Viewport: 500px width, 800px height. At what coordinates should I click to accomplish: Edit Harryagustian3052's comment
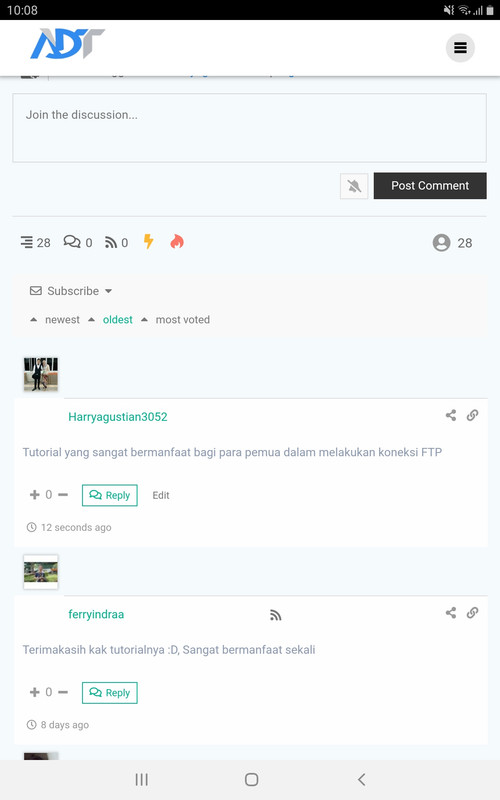click(161, 495)
